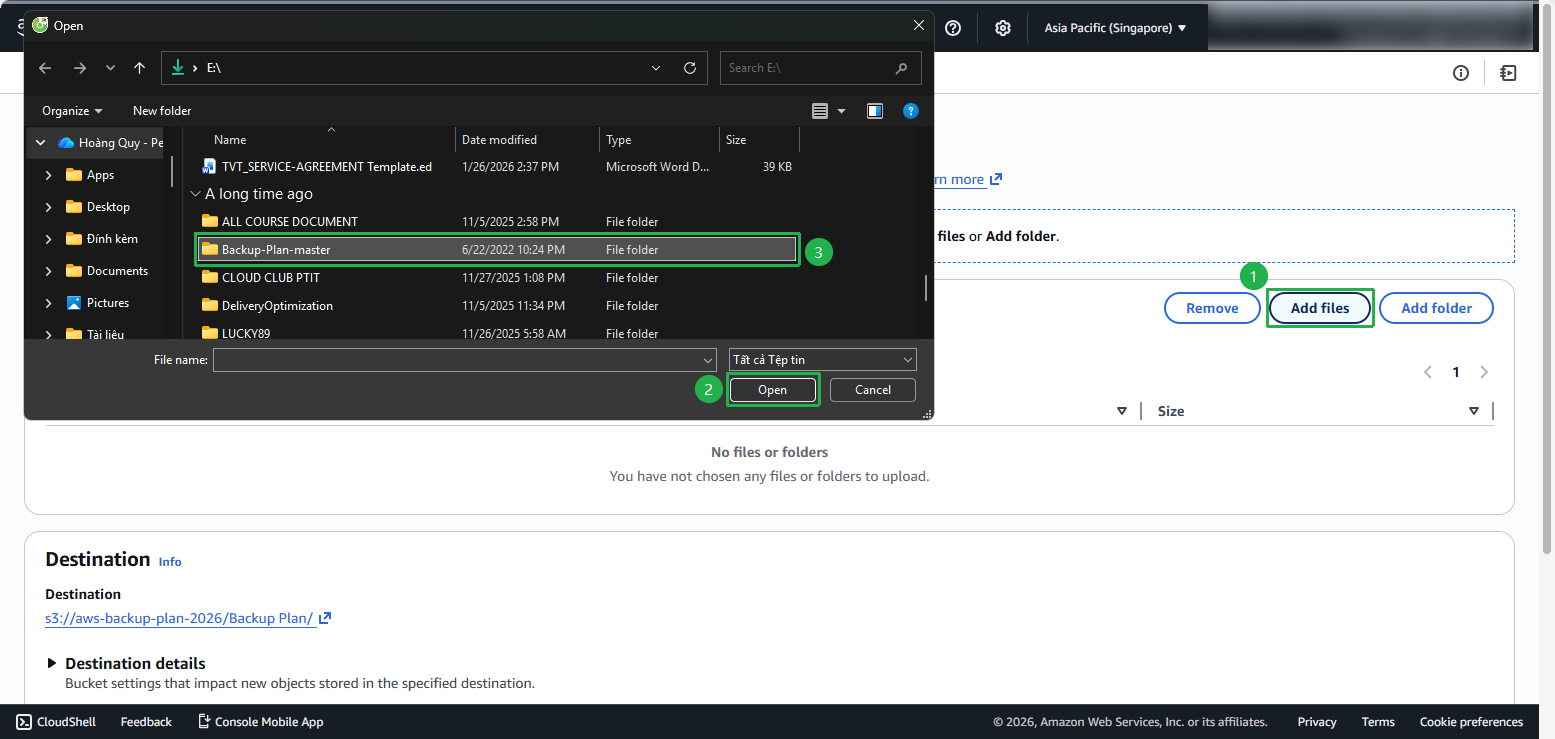Go forward in Open dialog navigation
Screen dimensions: 1555x739
(x=79, y=68)
